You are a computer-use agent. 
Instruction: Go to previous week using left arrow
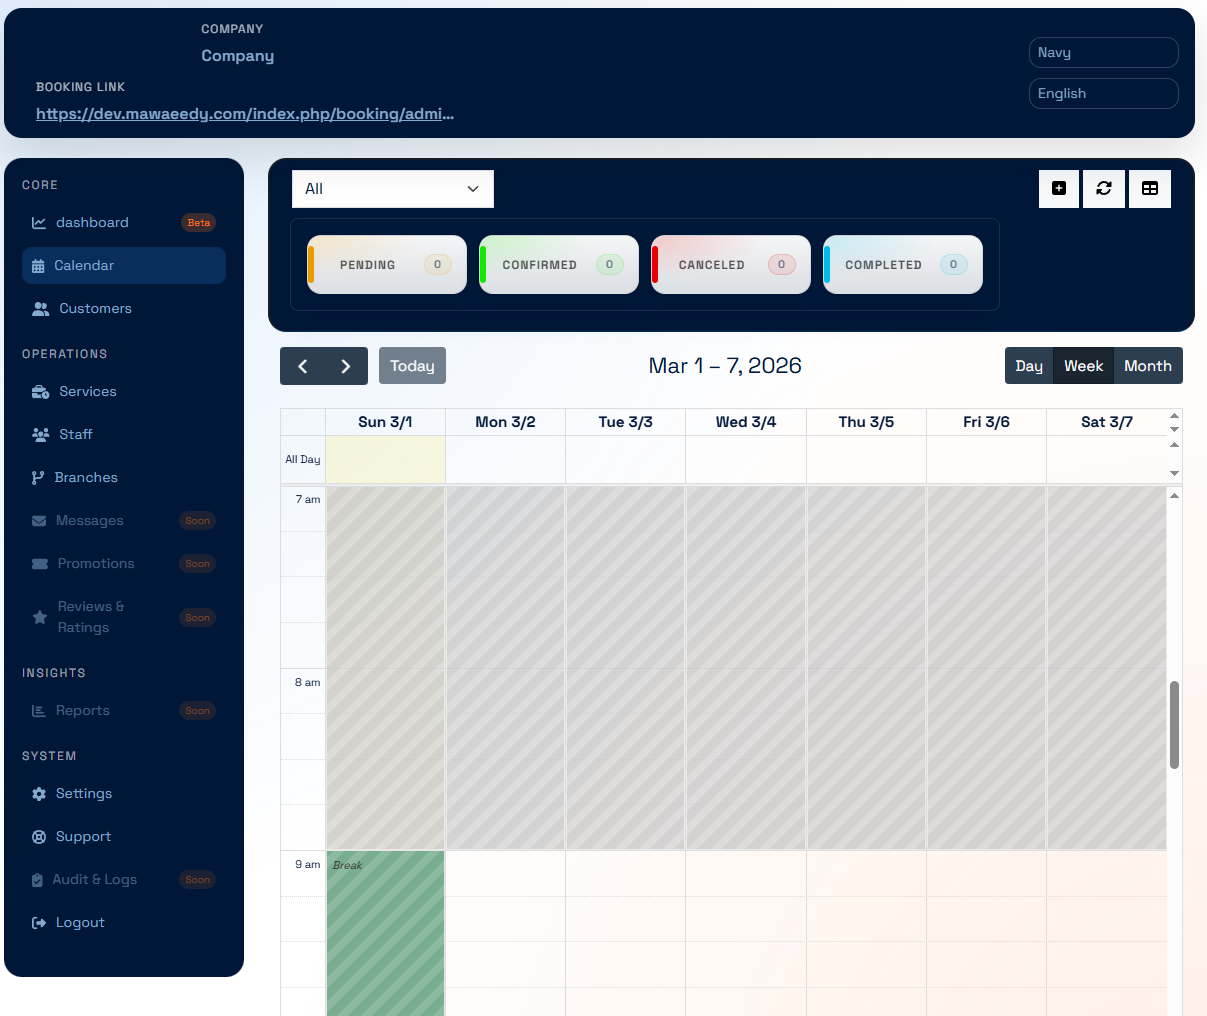[x=302, y=366]
